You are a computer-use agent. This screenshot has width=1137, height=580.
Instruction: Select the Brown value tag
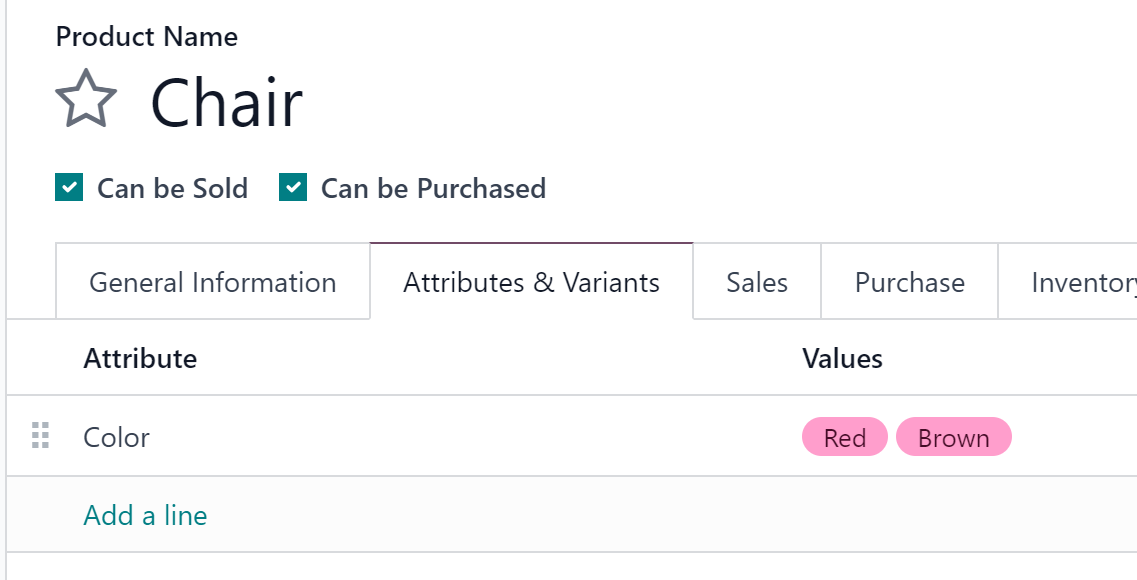954,436
